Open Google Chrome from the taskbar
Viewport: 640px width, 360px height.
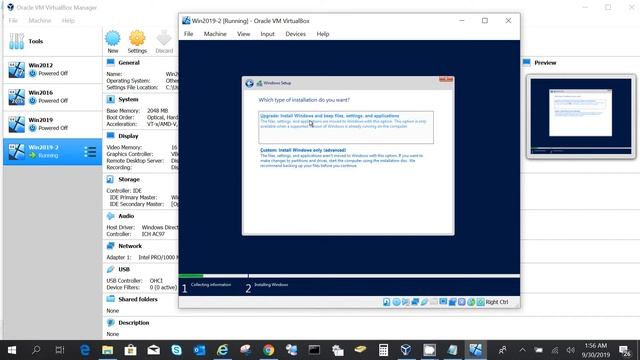268,350
